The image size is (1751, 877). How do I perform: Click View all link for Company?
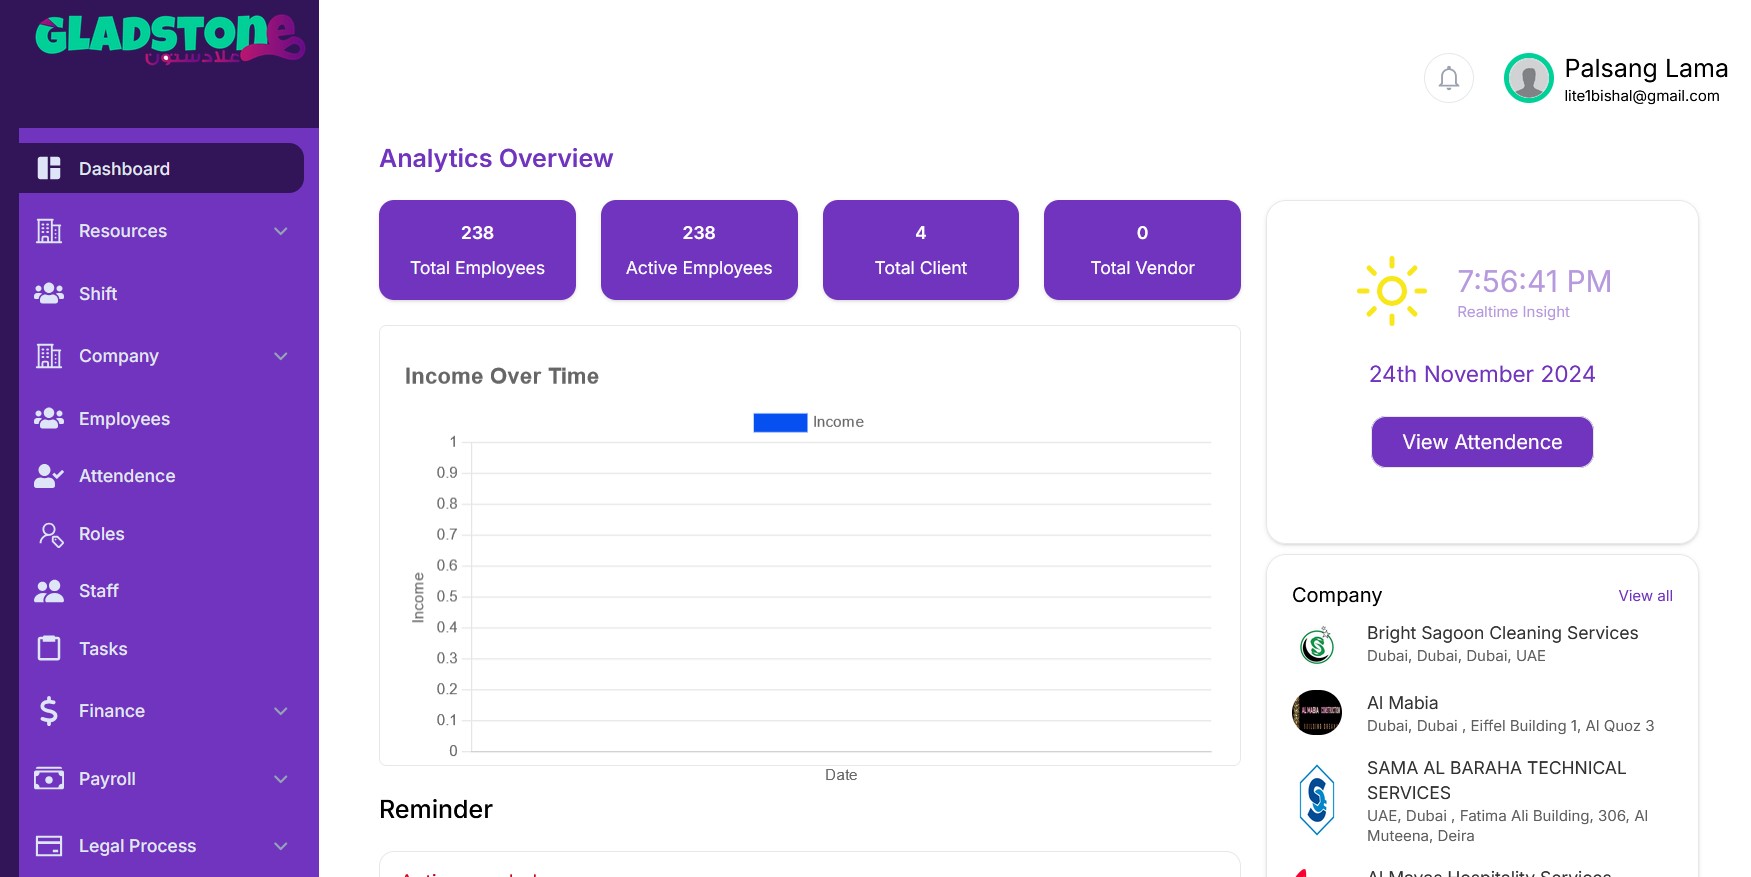pyautogui.click(x=1645, y=596)
